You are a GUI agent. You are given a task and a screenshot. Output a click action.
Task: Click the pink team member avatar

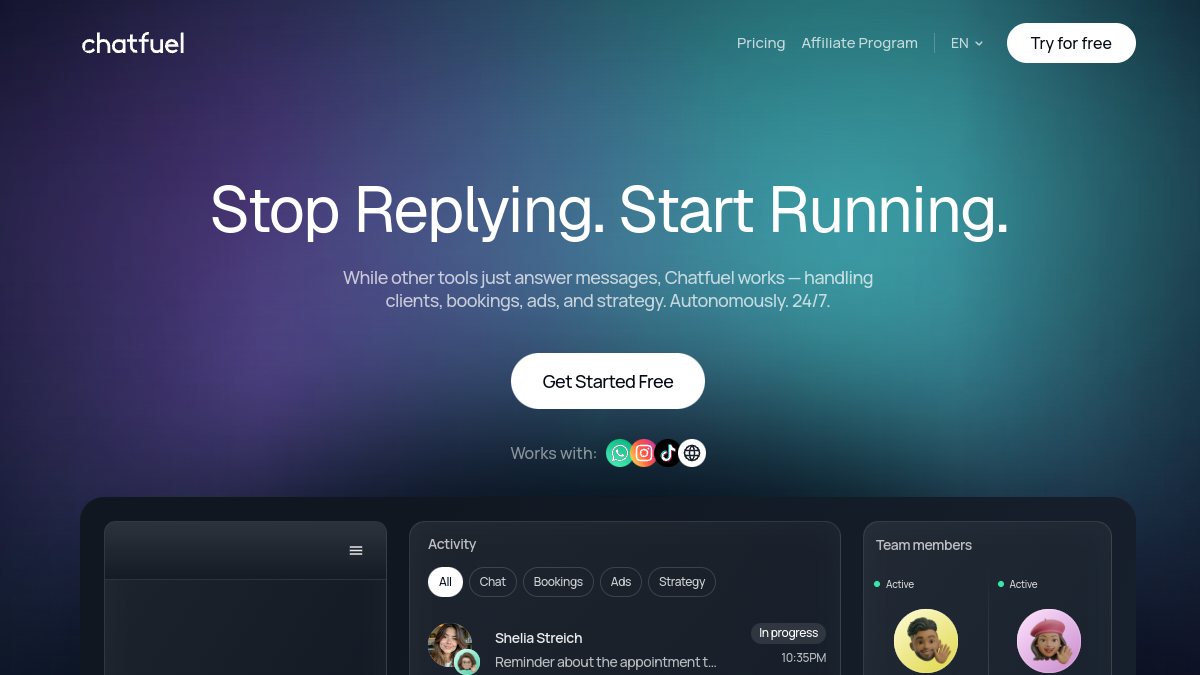pyautogui.click(x=1049, y=641)
